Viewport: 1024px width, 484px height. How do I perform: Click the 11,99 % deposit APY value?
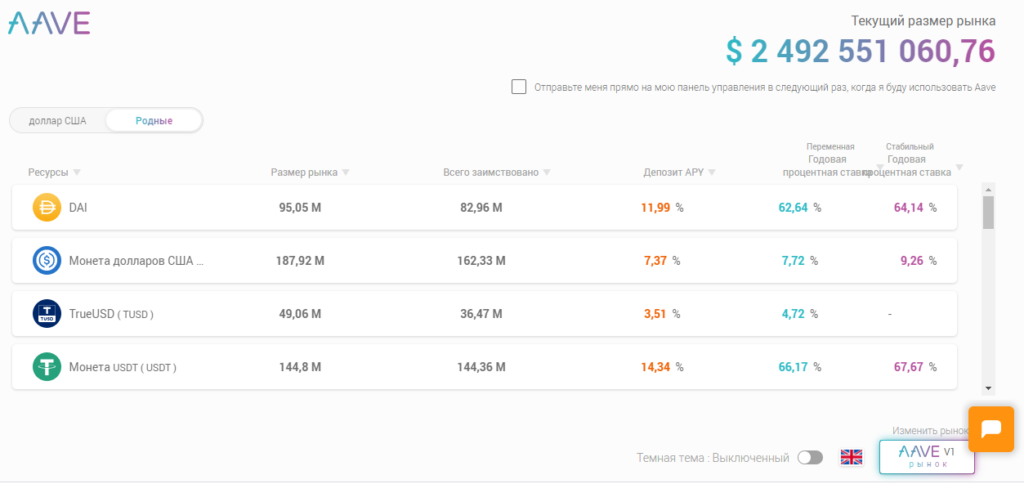coord(662,208)
